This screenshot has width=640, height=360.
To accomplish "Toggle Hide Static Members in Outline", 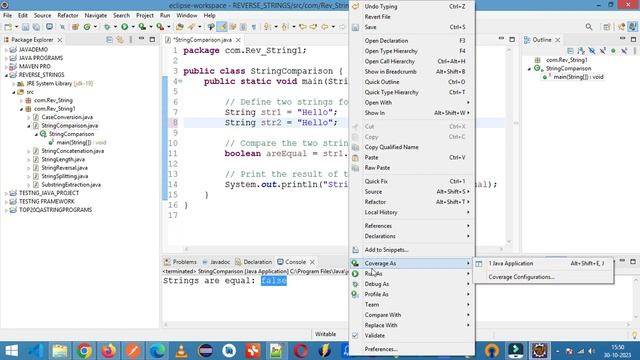I will [x=602, y=51].
